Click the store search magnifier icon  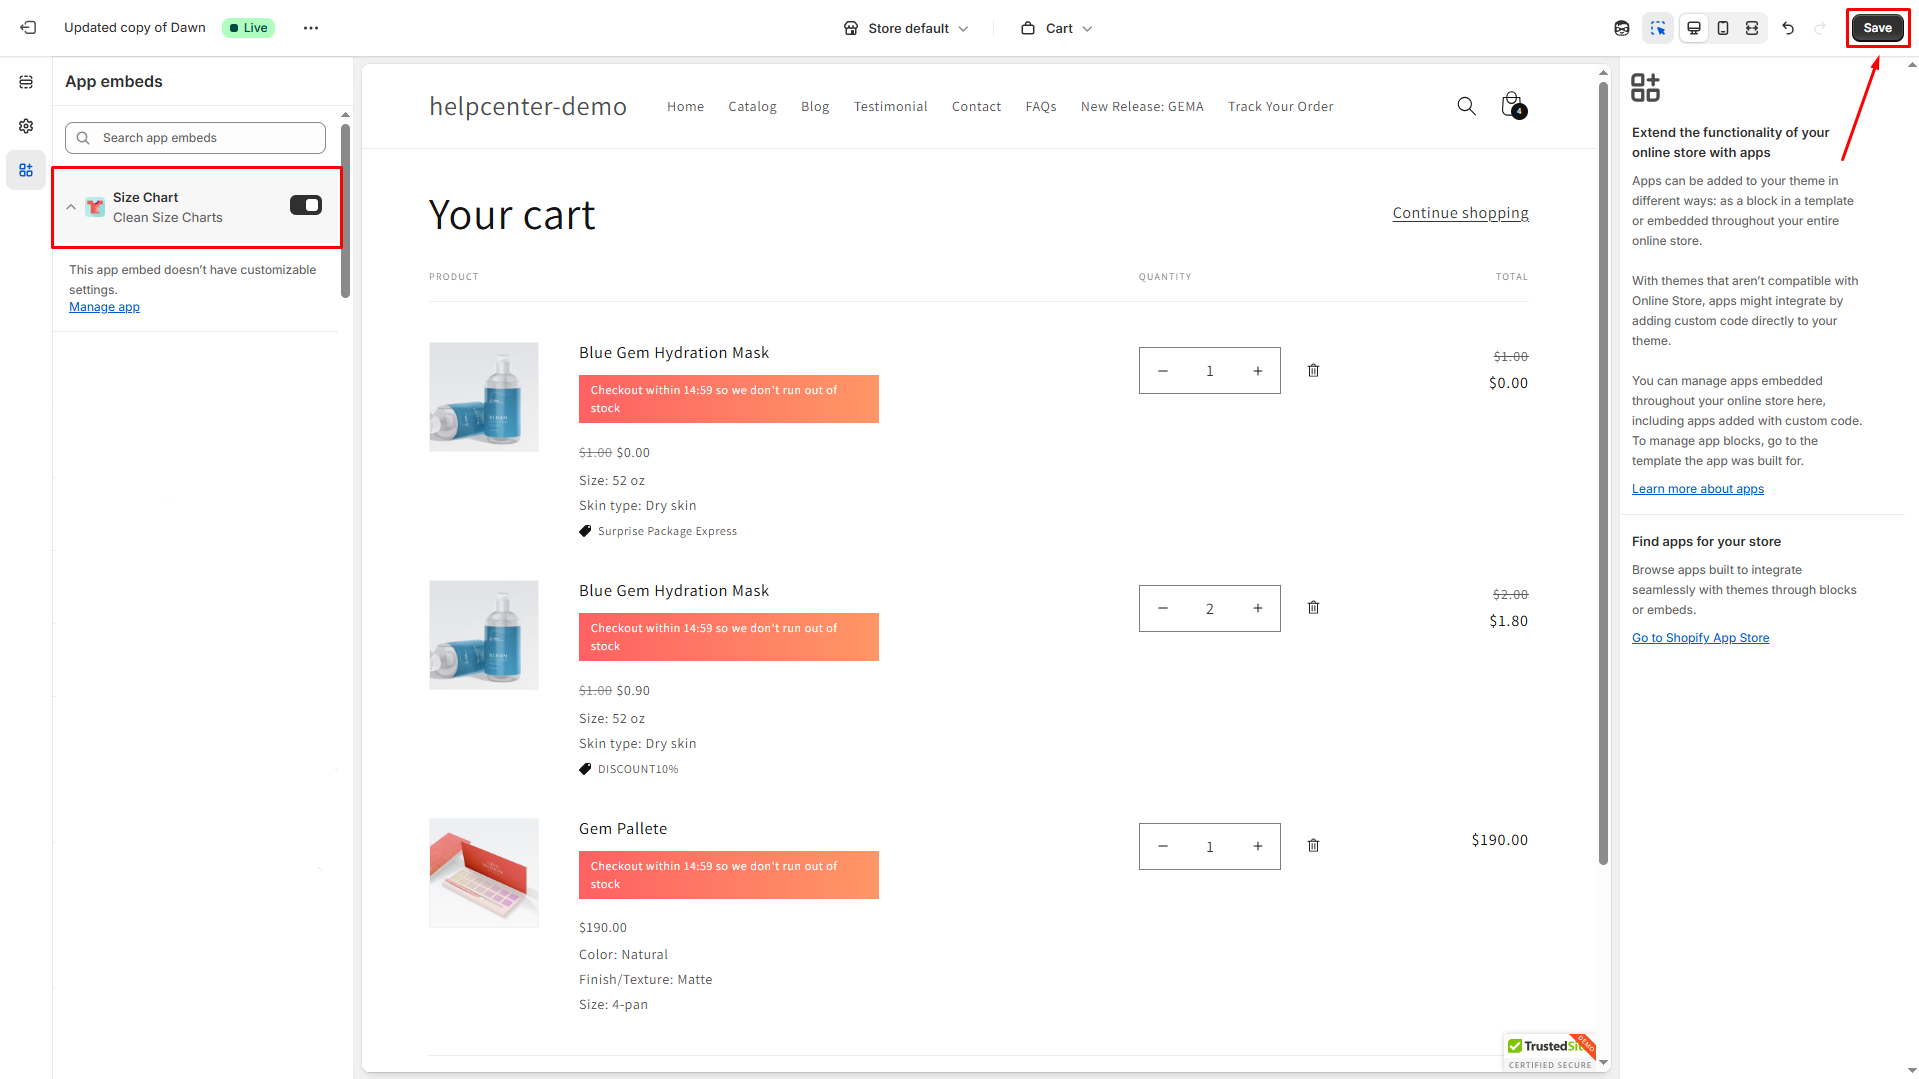tap(1466, 106)
